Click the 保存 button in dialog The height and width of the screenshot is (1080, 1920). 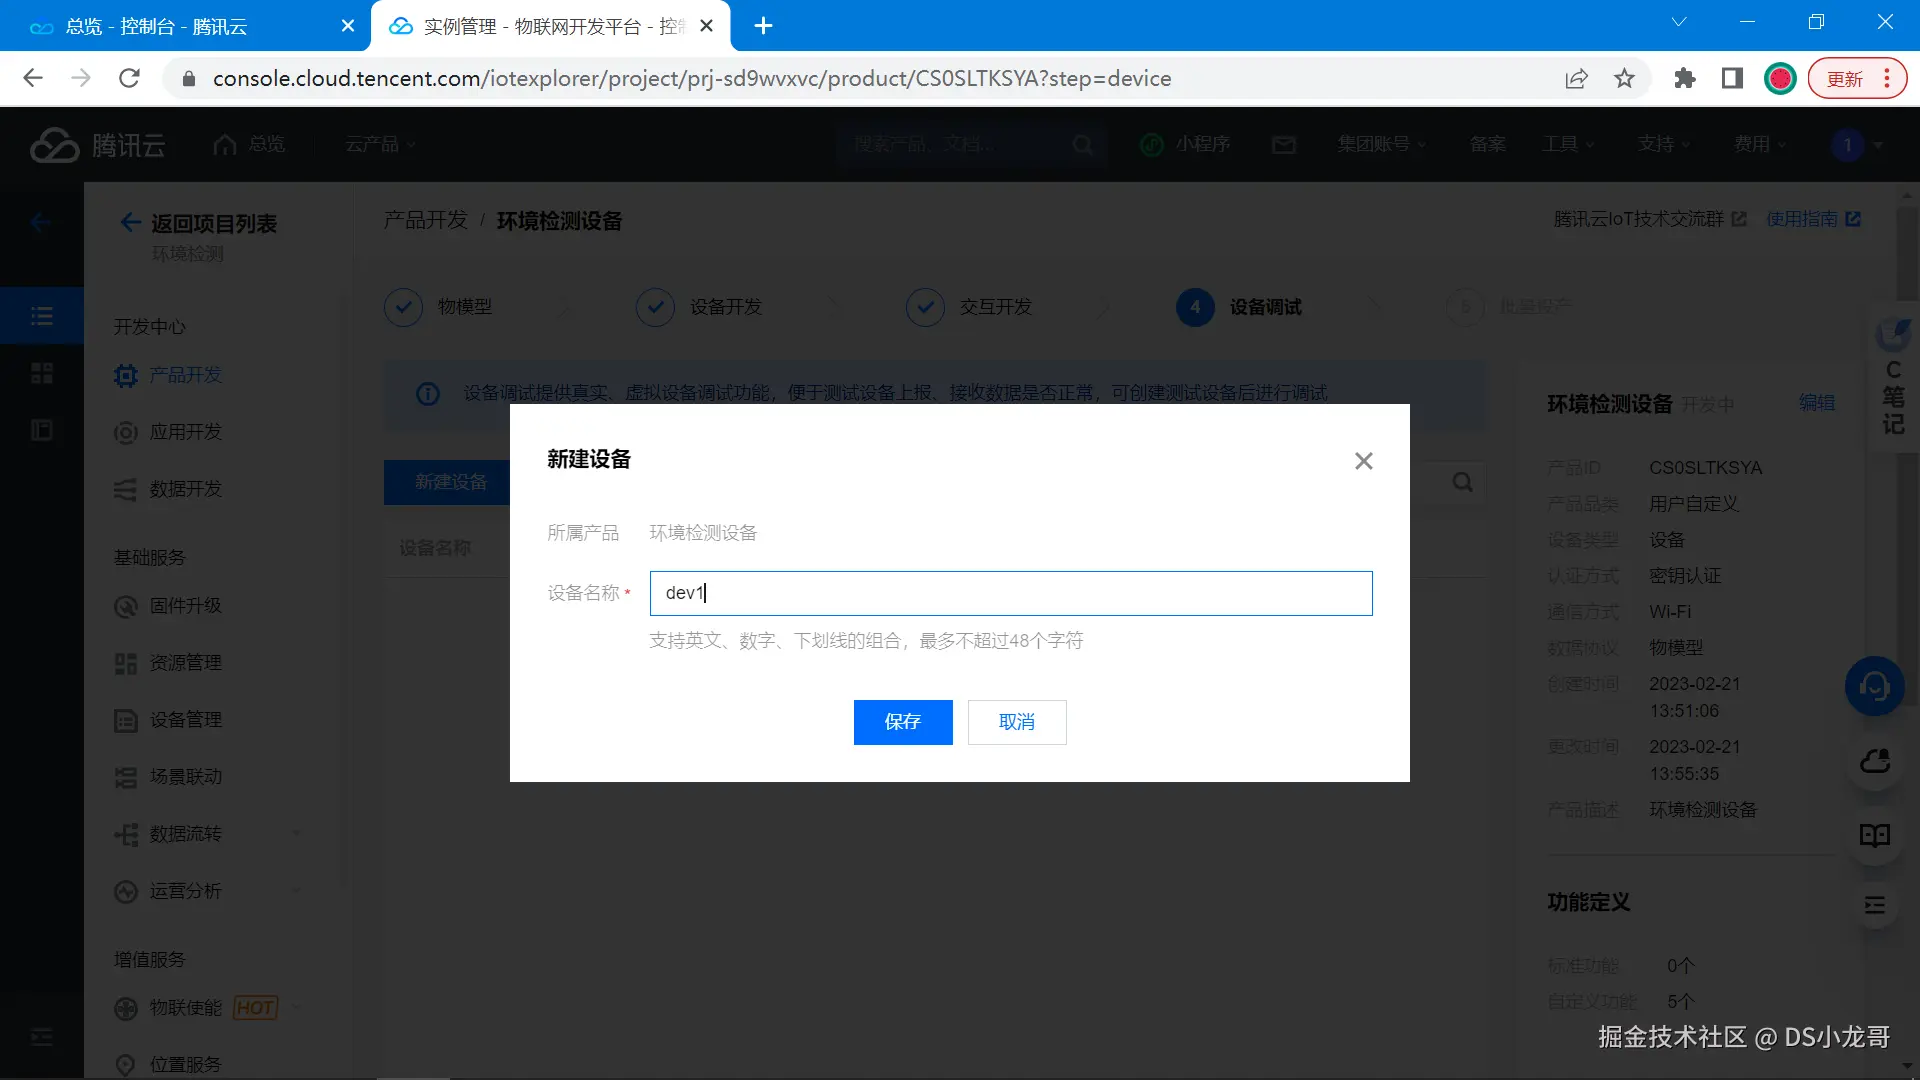(x=902, y=722)
